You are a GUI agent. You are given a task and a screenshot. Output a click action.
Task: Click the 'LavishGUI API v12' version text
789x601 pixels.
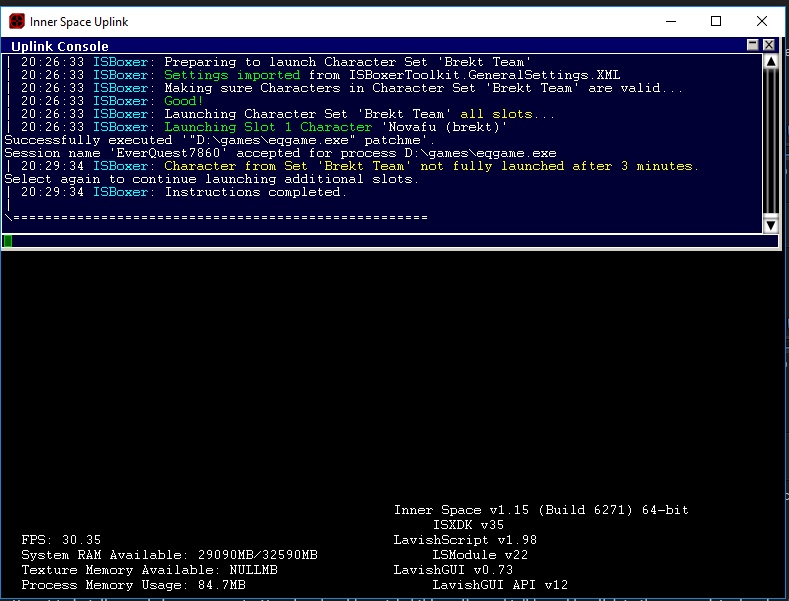[500, 585]
